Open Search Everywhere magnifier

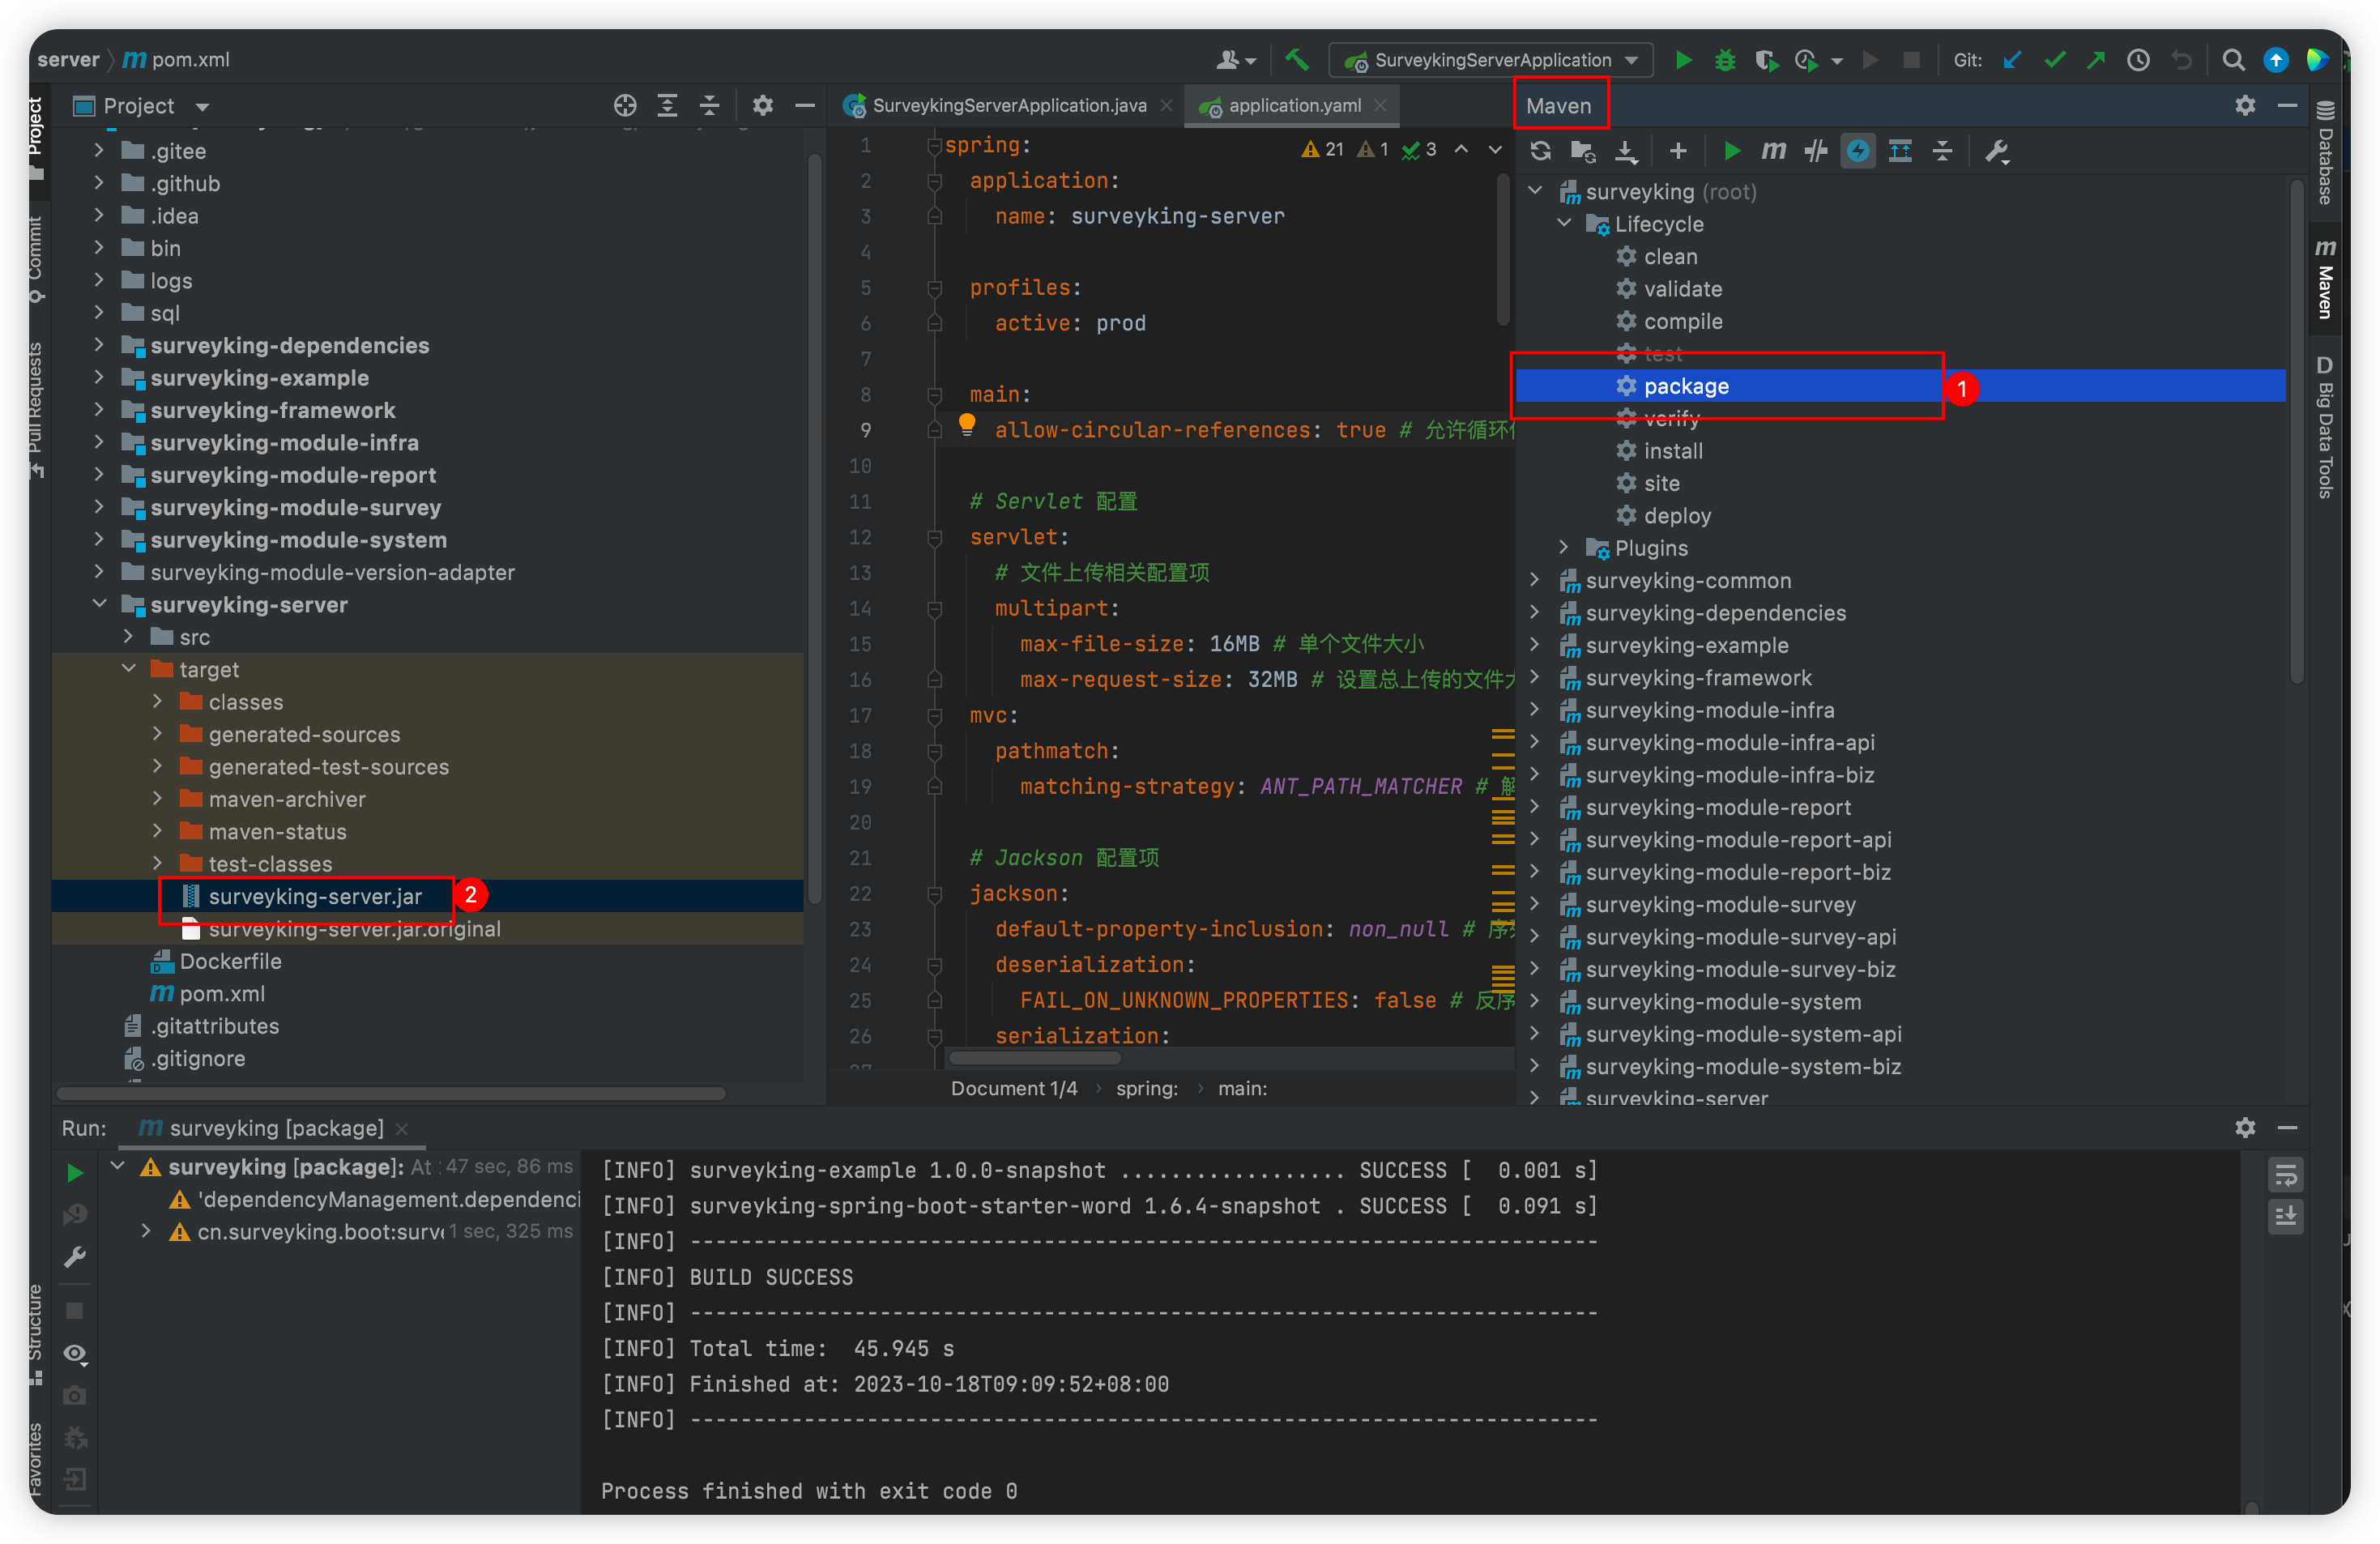coord(2233,60)
